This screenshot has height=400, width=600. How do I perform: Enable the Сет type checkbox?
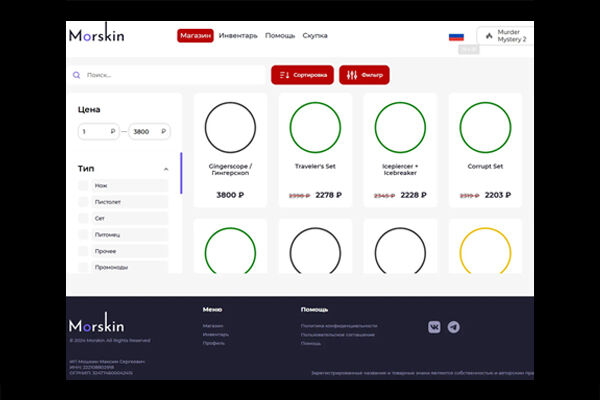tap(83, 218)
